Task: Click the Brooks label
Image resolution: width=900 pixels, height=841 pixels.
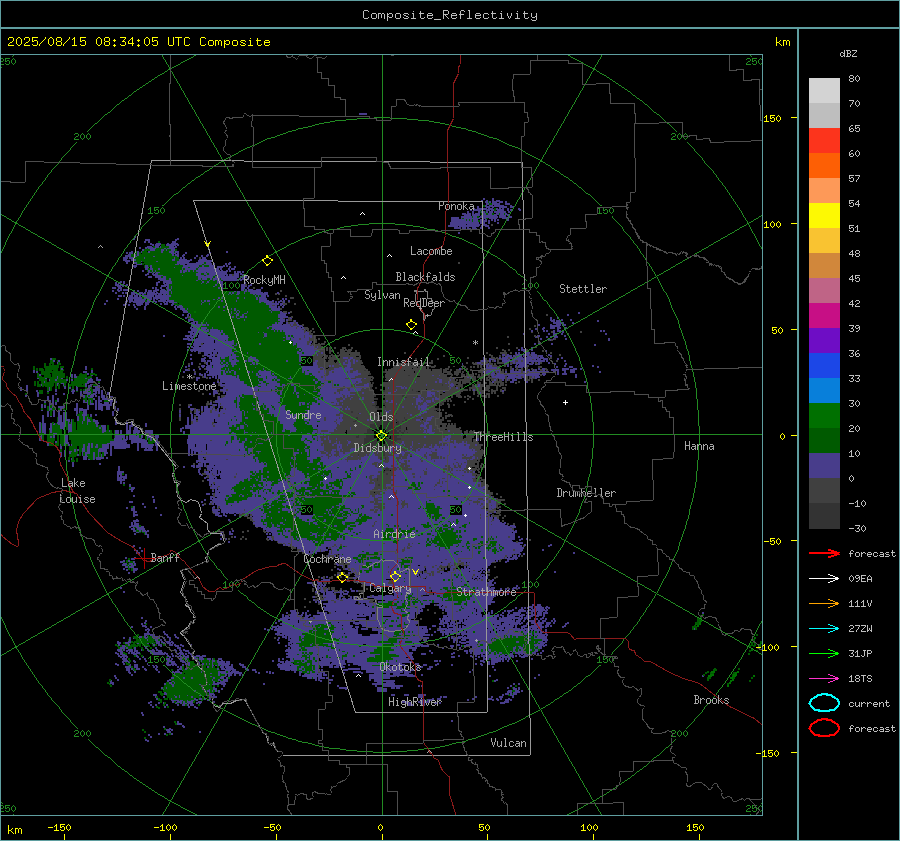Action: 711,700
